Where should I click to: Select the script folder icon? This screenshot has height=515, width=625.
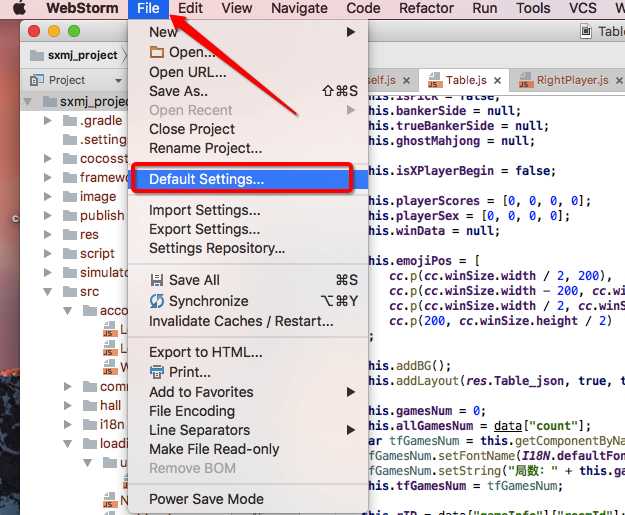[x=70, y=254]
